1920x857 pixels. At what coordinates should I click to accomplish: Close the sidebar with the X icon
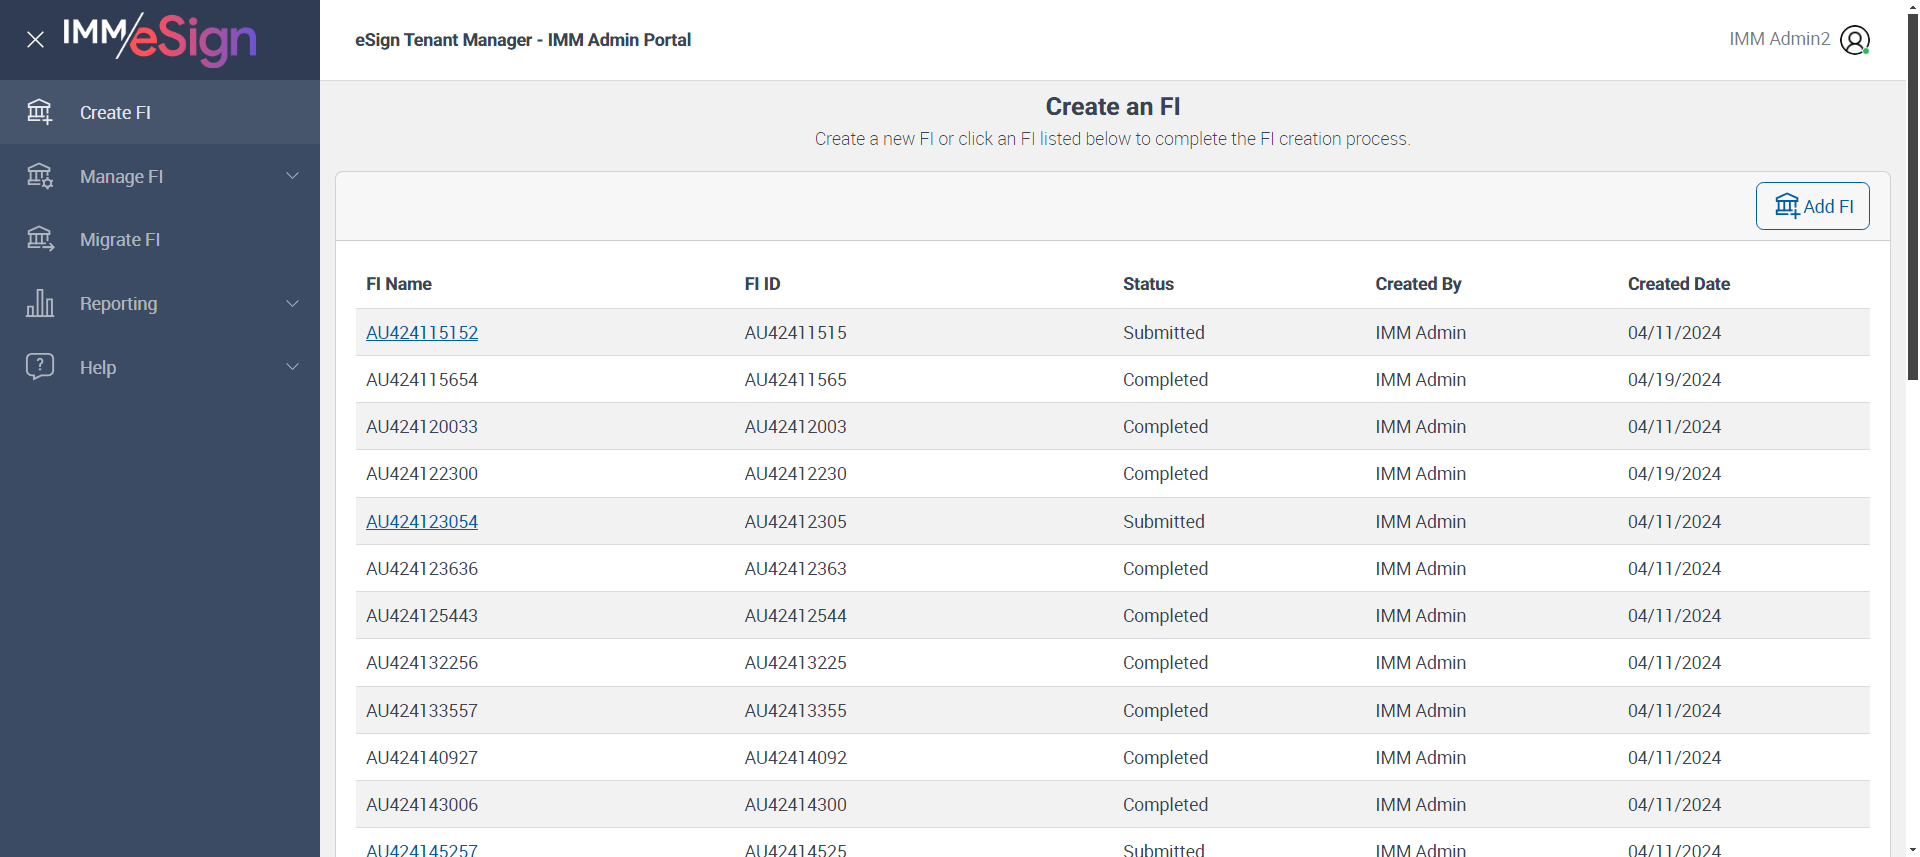pos(36,40)
